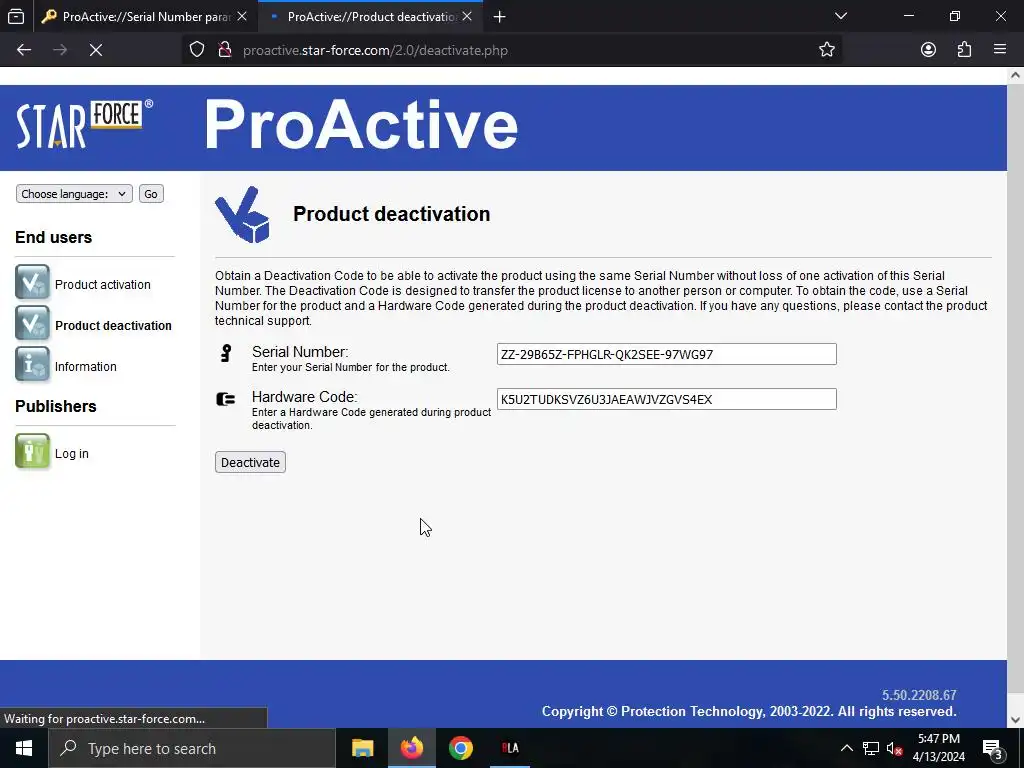Viewport: 1024px width, 768px height.
Task: Close the Serial Number parameters tab
Action: tap(242, 16)
